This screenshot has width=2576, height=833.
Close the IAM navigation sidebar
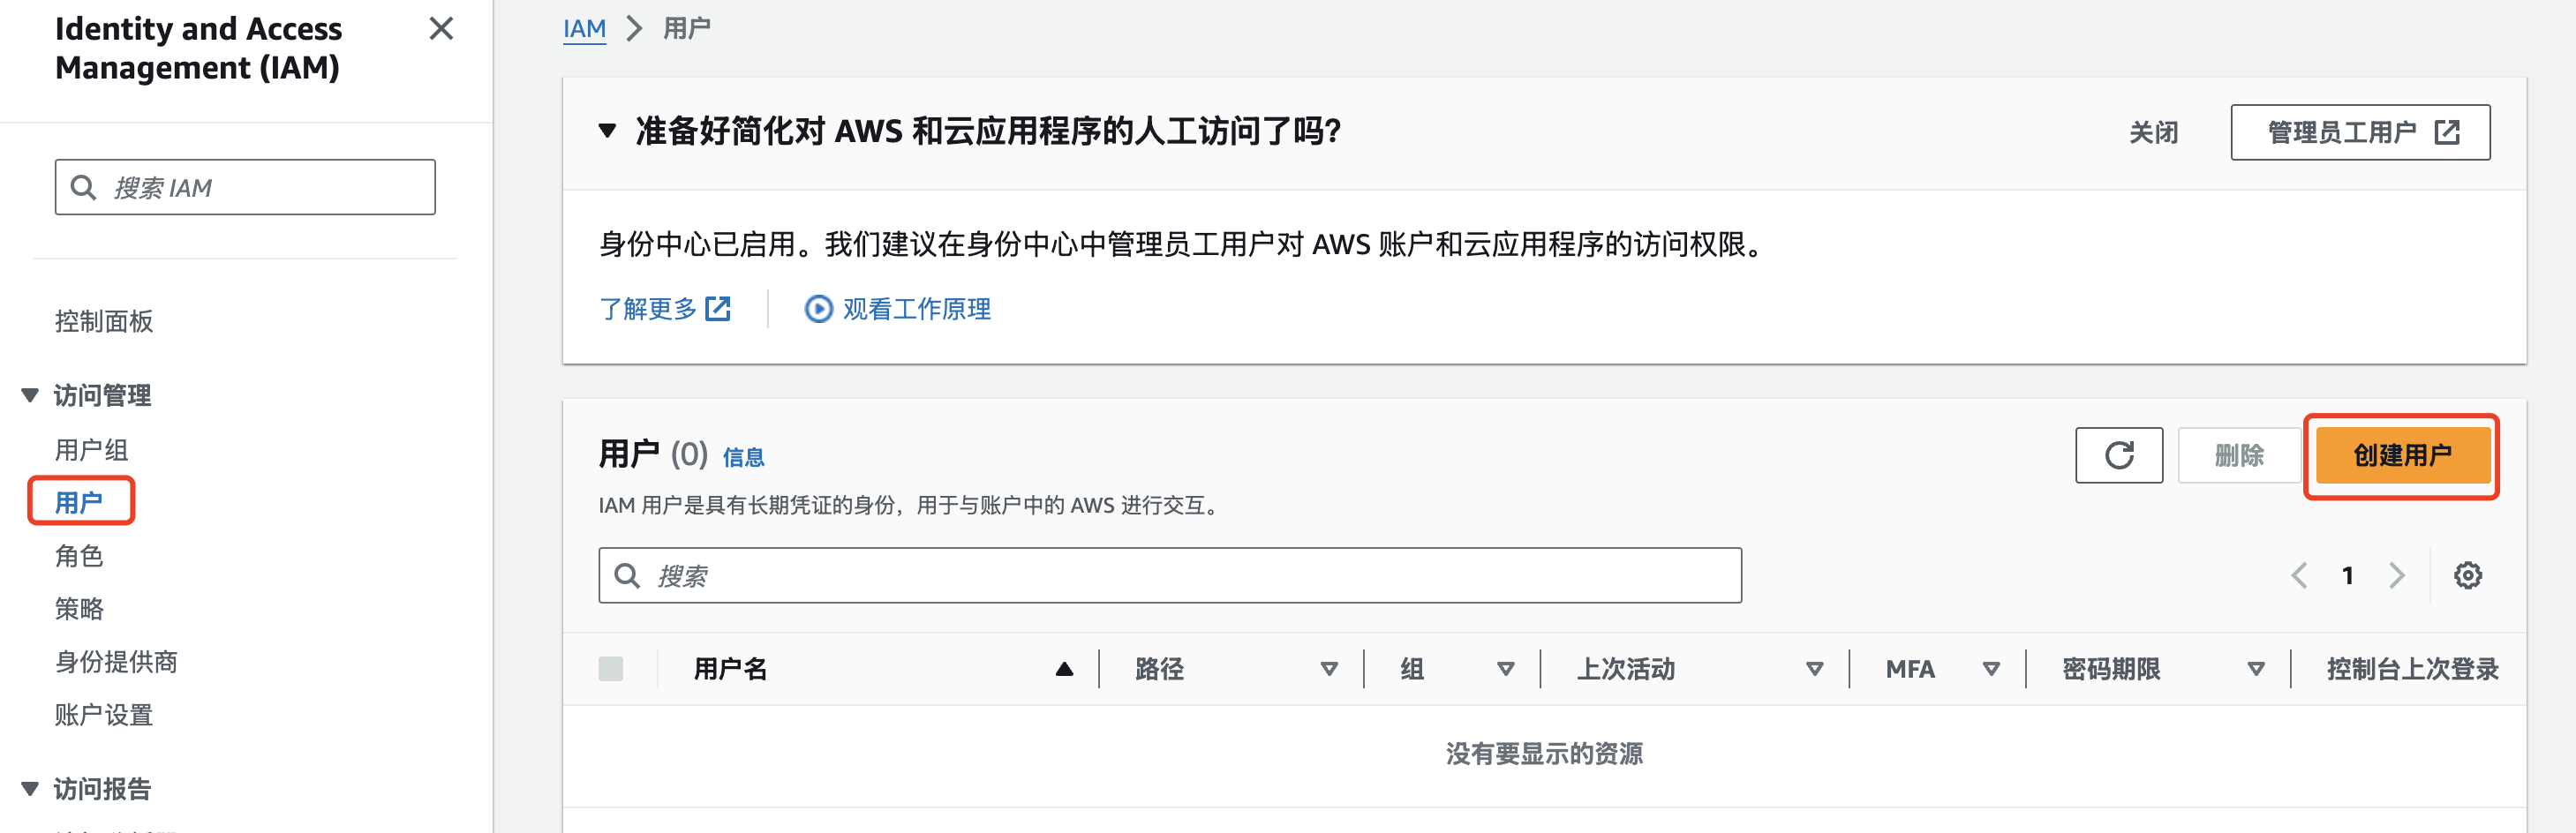441,29
